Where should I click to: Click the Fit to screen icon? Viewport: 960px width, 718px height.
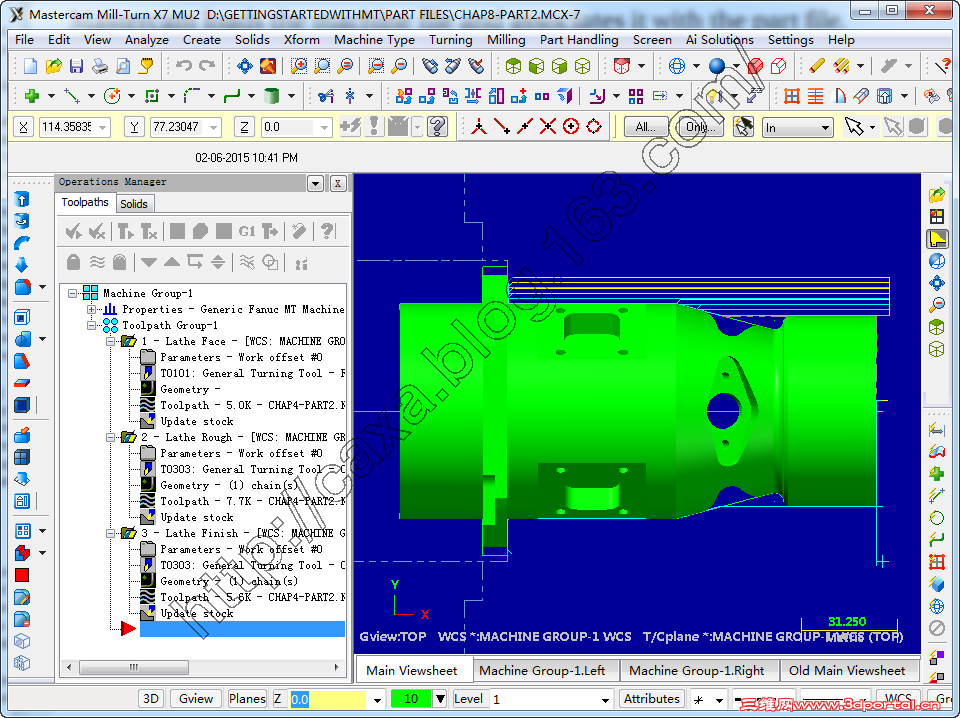click(x=245, y=65)
